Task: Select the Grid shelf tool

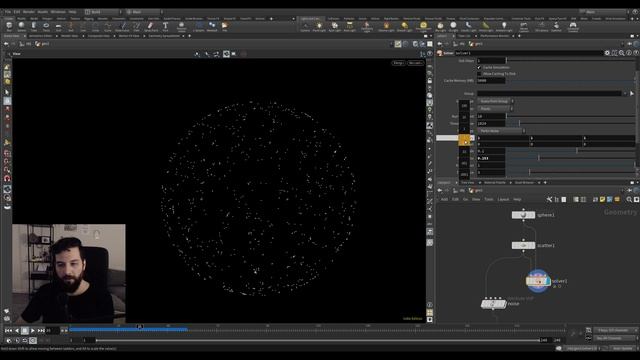Action: click(58, 27)
